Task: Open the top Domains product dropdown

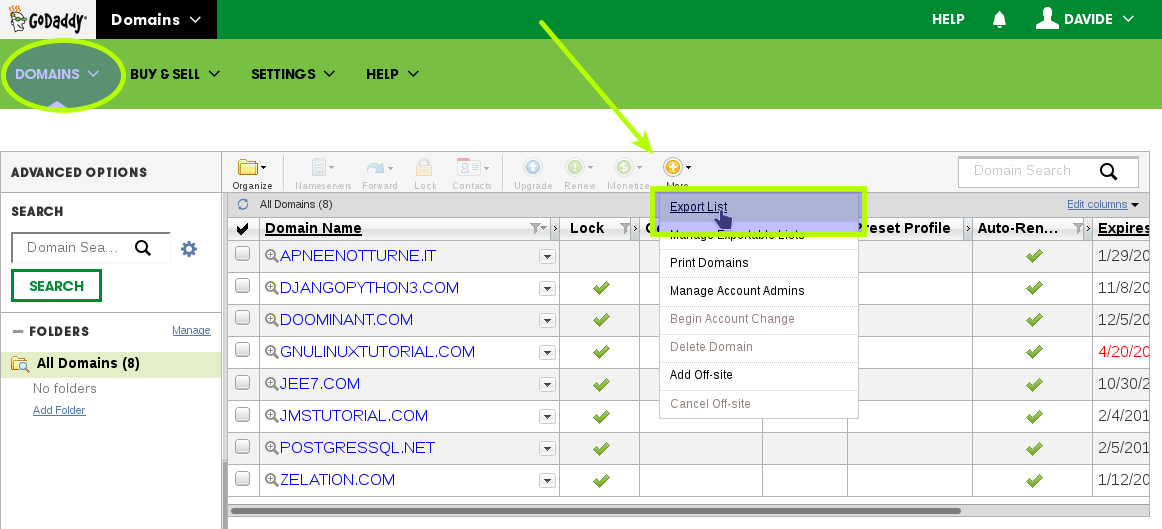Action: (x=156, y=19)
